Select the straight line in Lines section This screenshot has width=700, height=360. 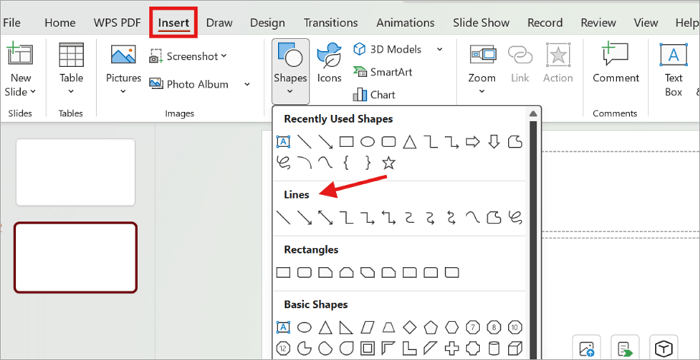coord(284,218)
